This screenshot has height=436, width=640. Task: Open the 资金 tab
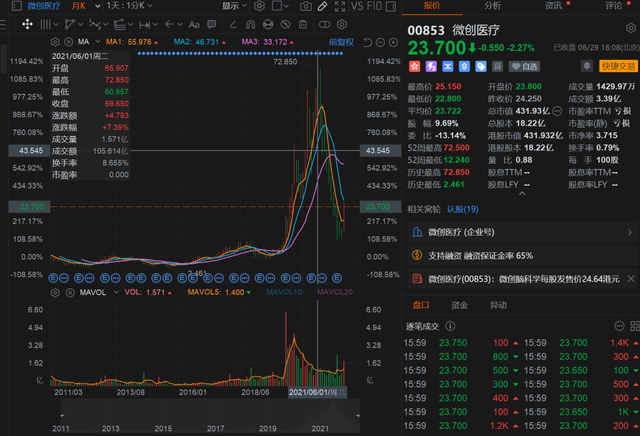coord(460,305)
